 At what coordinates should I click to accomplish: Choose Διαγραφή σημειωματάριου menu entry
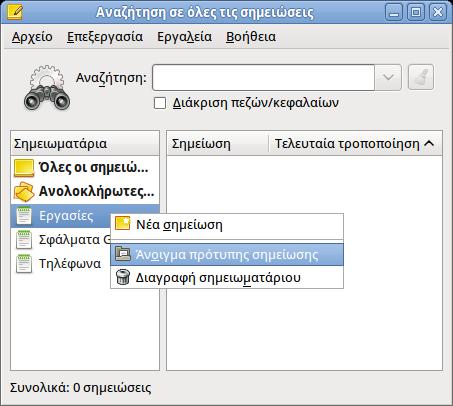[x=227, y=277]
